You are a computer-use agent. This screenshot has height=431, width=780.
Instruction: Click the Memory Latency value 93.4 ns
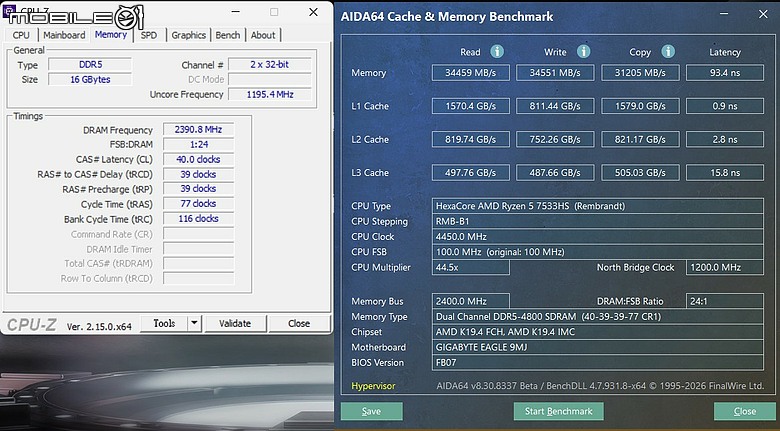[725, 73]
